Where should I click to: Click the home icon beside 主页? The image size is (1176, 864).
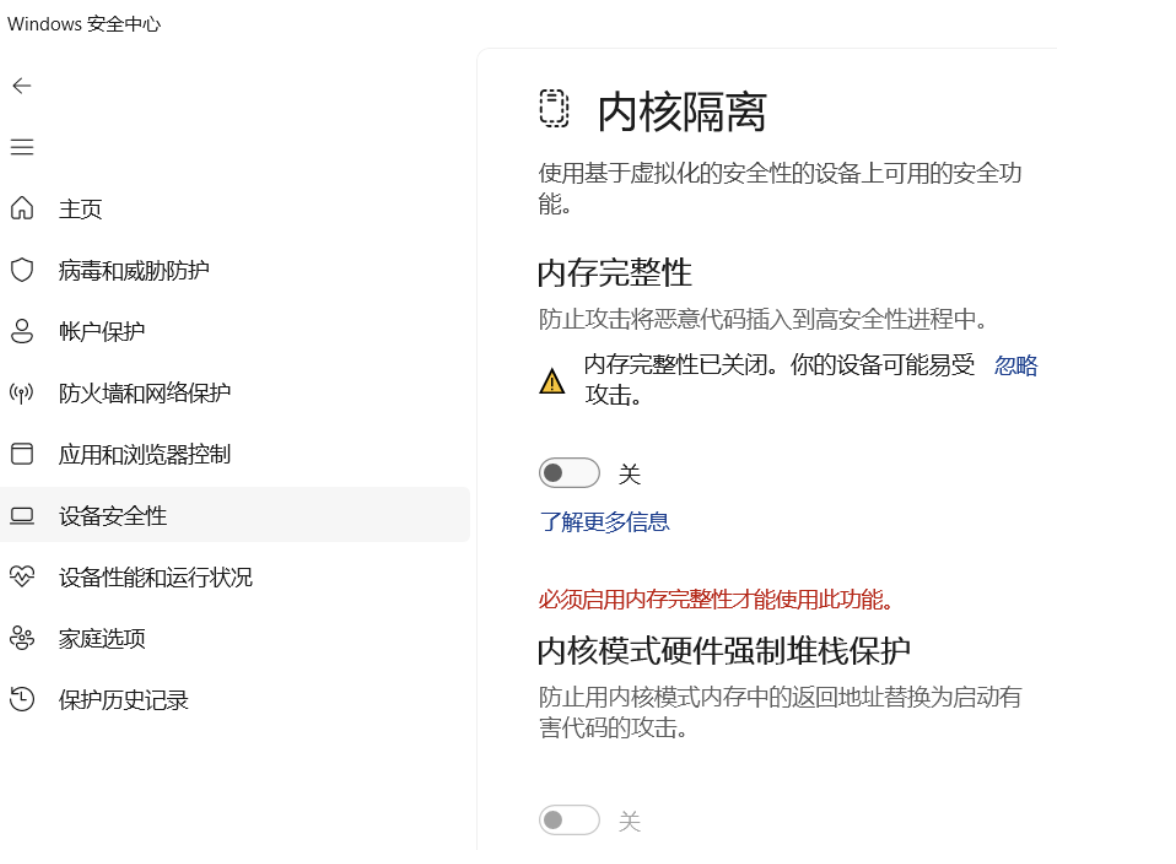click(22, 208)
